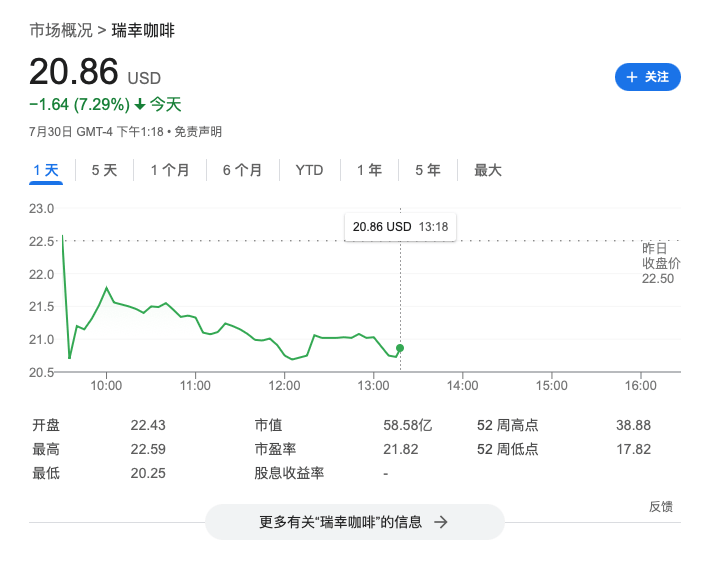The height and width of the screenshot is (565, 719).
Task: Select the 1 天 range tab
Action: [46, 170]
